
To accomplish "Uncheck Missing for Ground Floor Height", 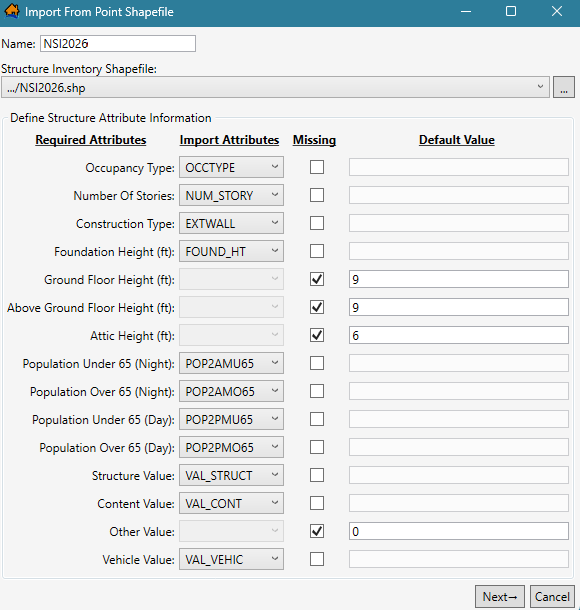I will (317, 279).
